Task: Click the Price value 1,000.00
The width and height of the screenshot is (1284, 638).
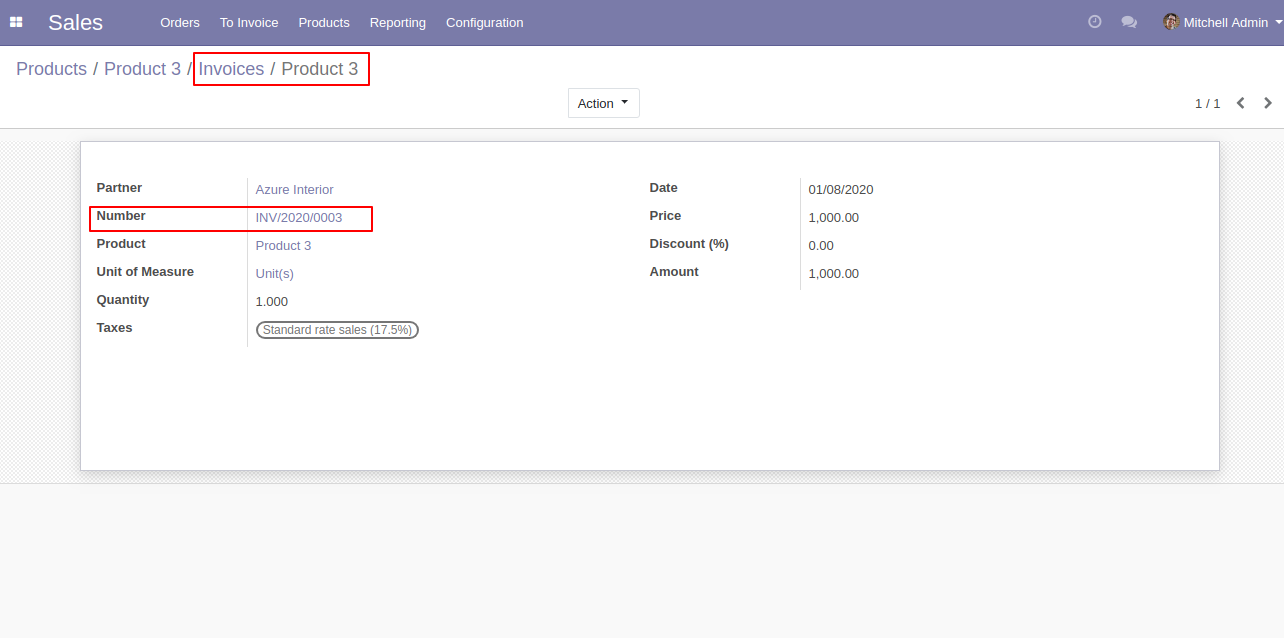Action: (x=834, y=217)
